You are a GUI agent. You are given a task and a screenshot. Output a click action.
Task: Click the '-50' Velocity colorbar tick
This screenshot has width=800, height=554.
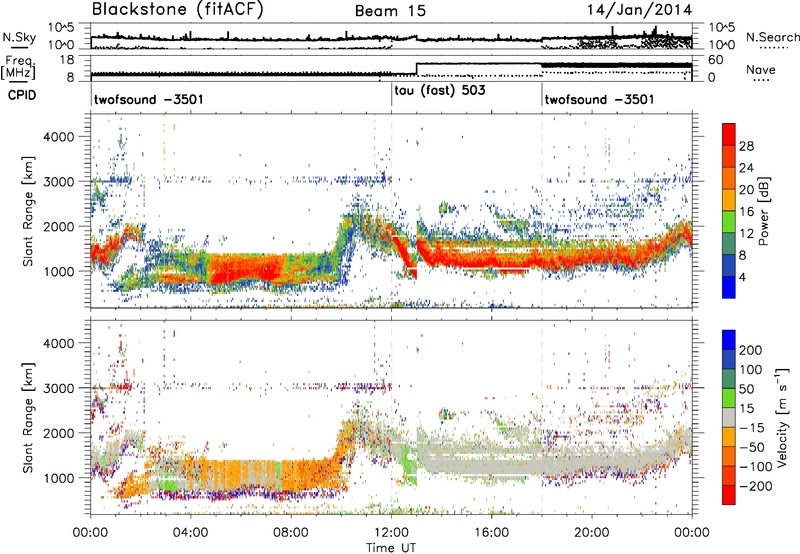[x=752, y=447]
